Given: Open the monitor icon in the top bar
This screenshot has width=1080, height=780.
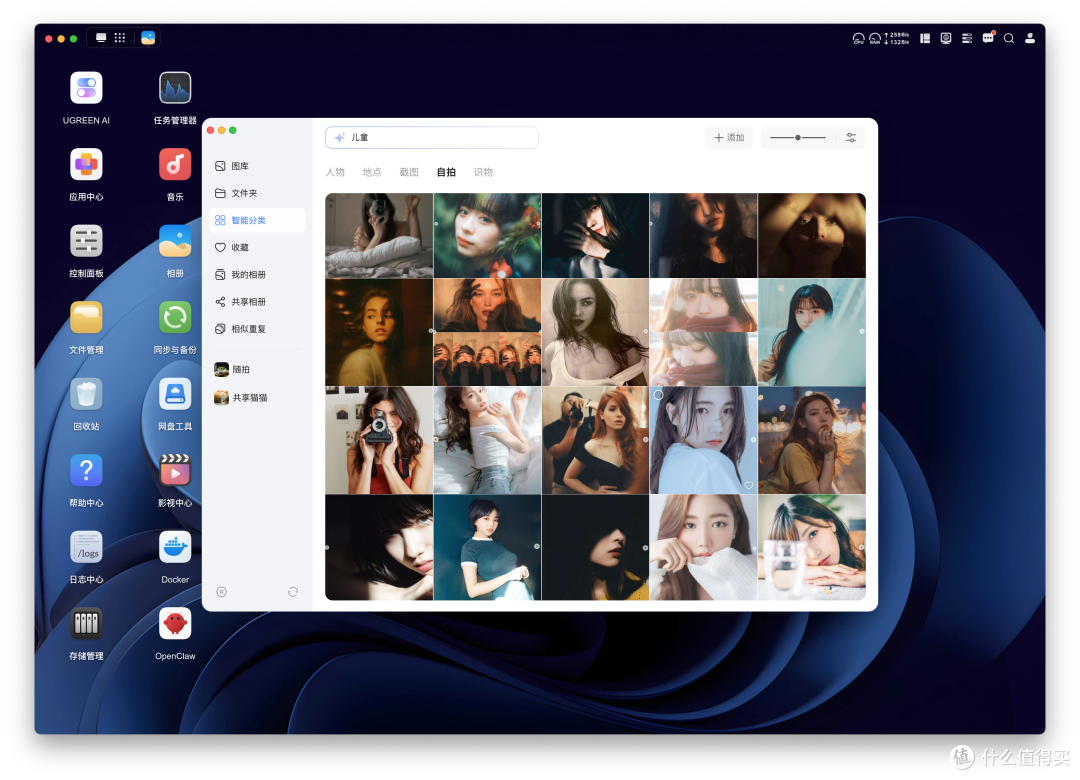Looking at the screenshot, I should [x=946, y=39].
